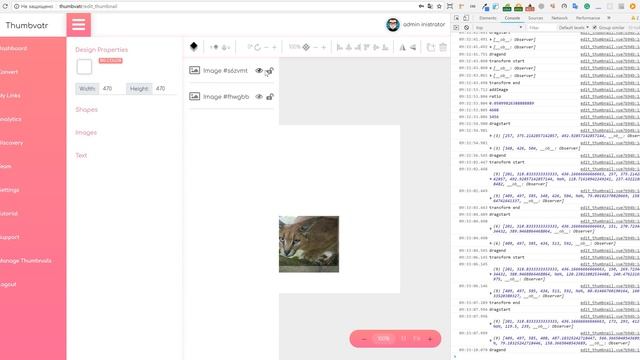Click the align left icon in toolbar
The height and width of the screenshot is (360, 640).
click(340, 47)
